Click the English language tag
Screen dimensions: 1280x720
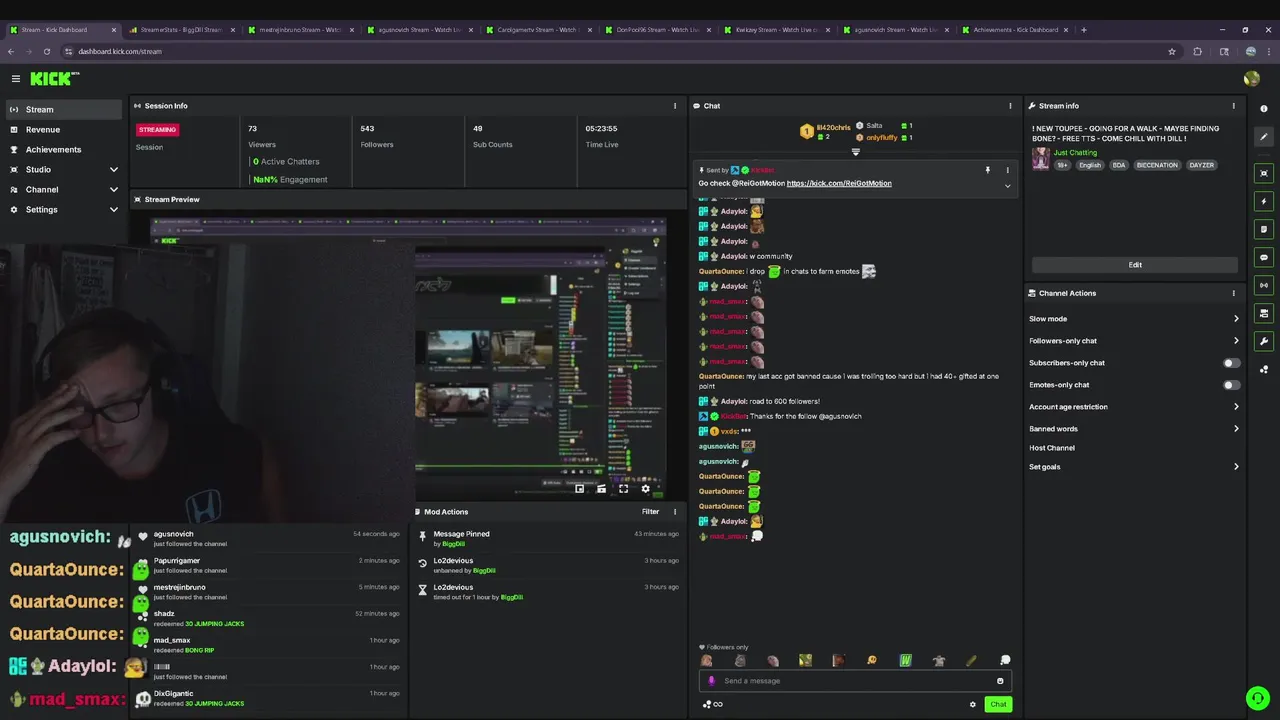tap(1090, 165)
